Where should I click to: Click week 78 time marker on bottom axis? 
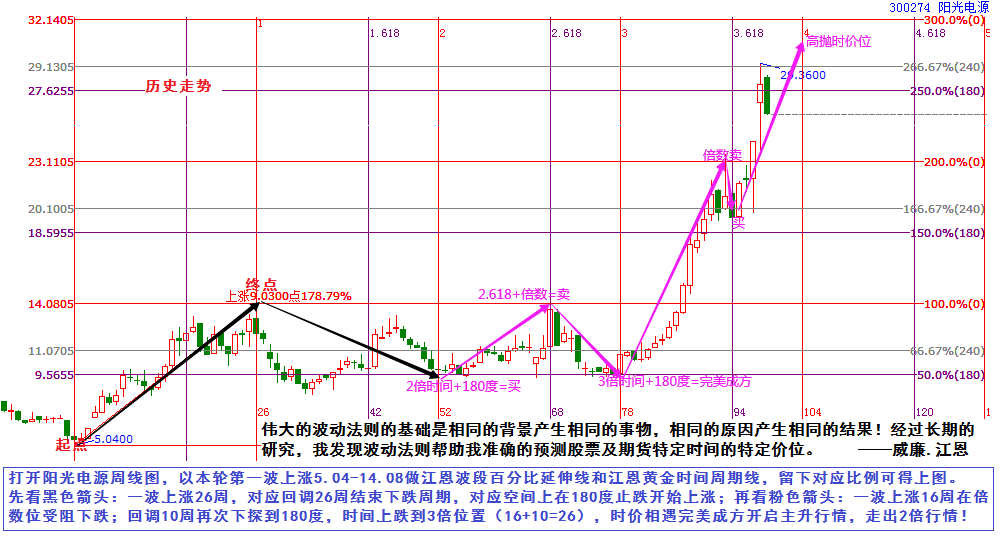point(627,412)
